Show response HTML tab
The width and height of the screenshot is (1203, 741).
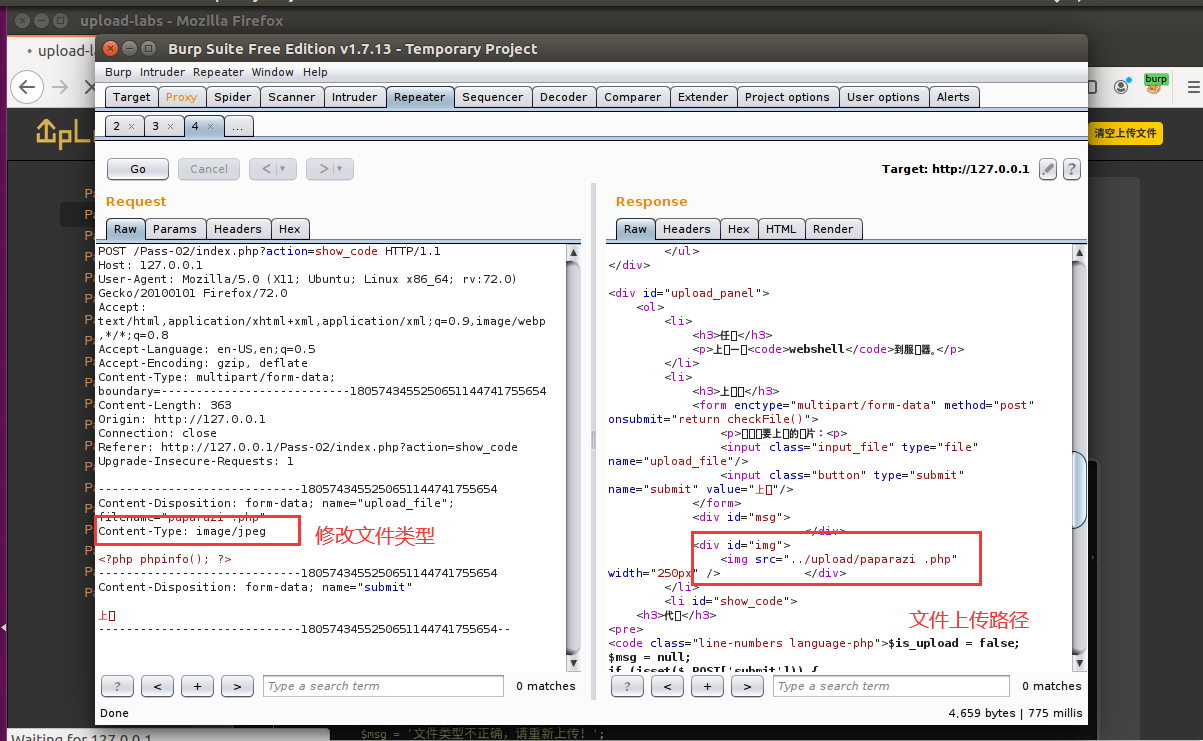tap(781, 229)
